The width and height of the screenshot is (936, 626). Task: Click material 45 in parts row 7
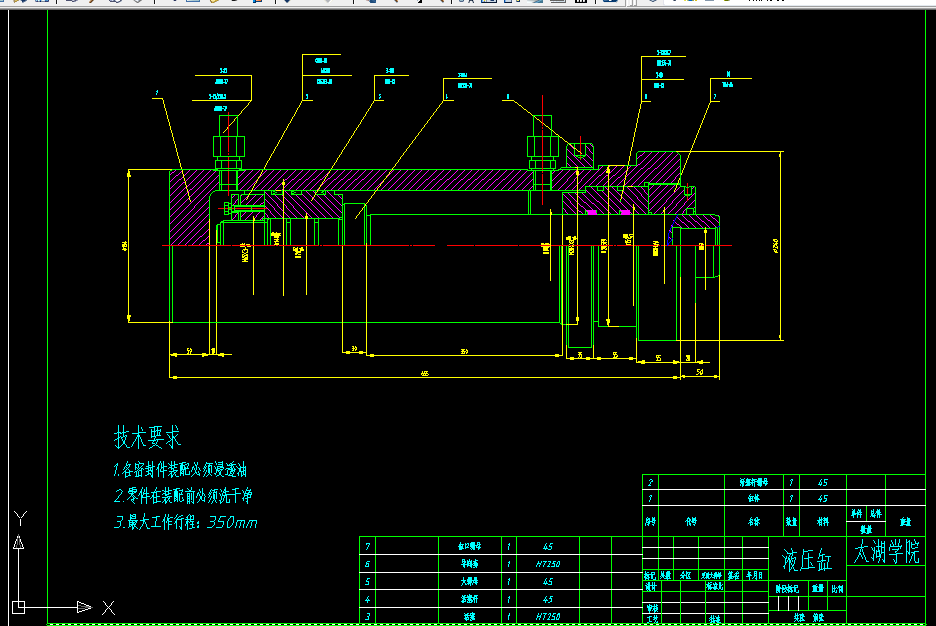pyautogui.click(x=548, y=546)
